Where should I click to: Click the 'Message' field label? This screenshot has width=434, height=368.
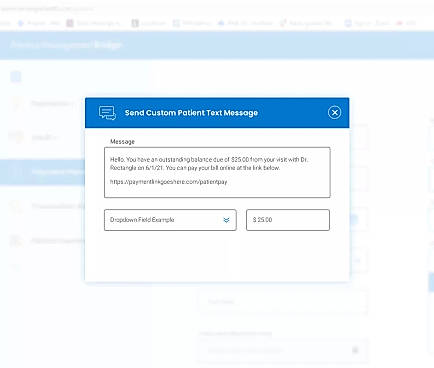point(122,141)
